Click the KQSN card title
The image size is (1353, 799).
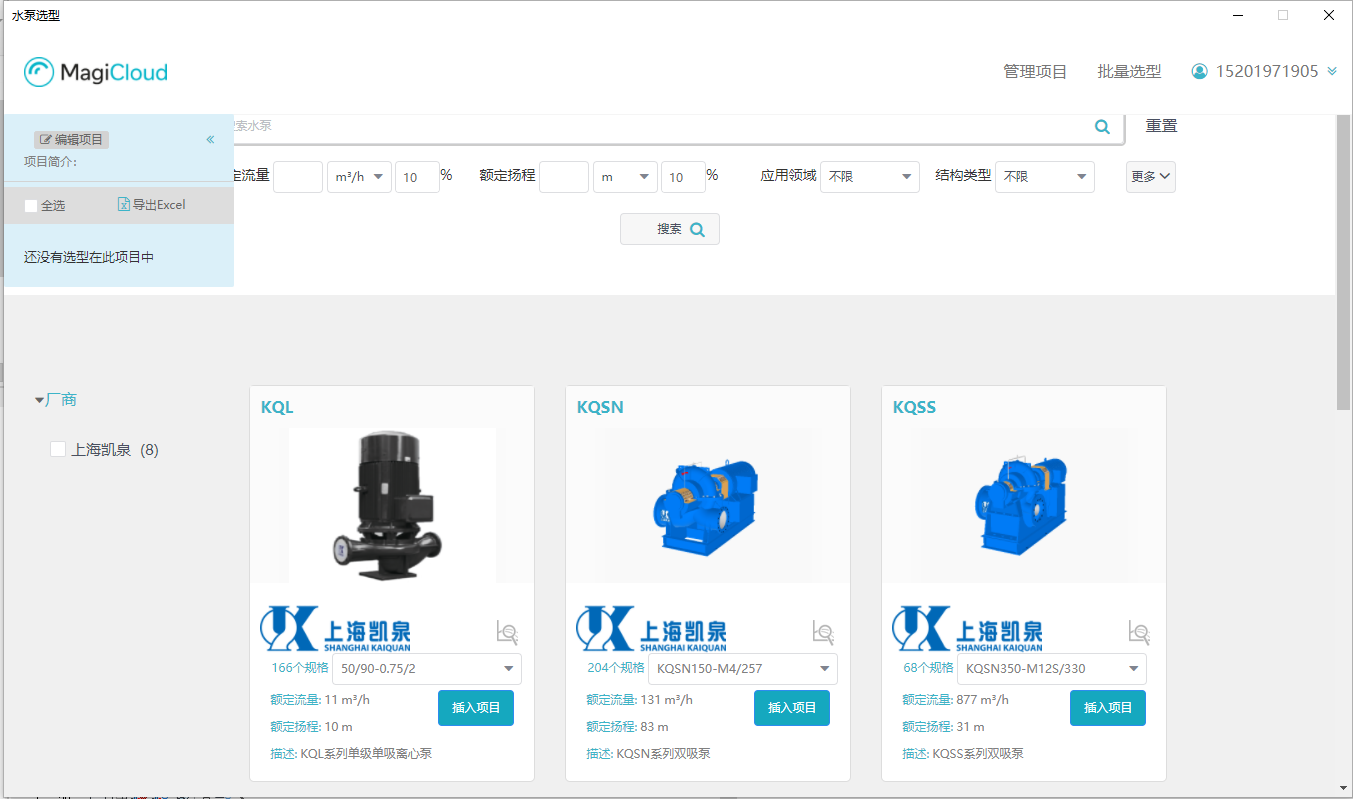(x=600, y=407)
